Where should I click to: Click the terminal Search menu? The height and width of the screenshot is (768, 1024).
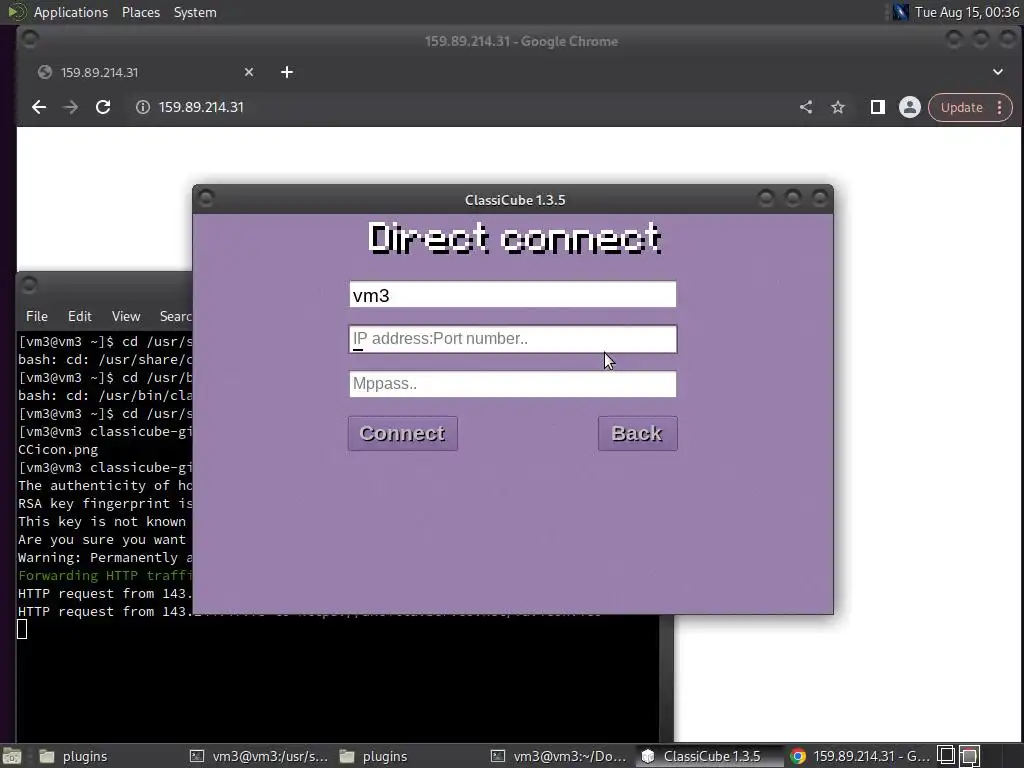click(175, 316)
